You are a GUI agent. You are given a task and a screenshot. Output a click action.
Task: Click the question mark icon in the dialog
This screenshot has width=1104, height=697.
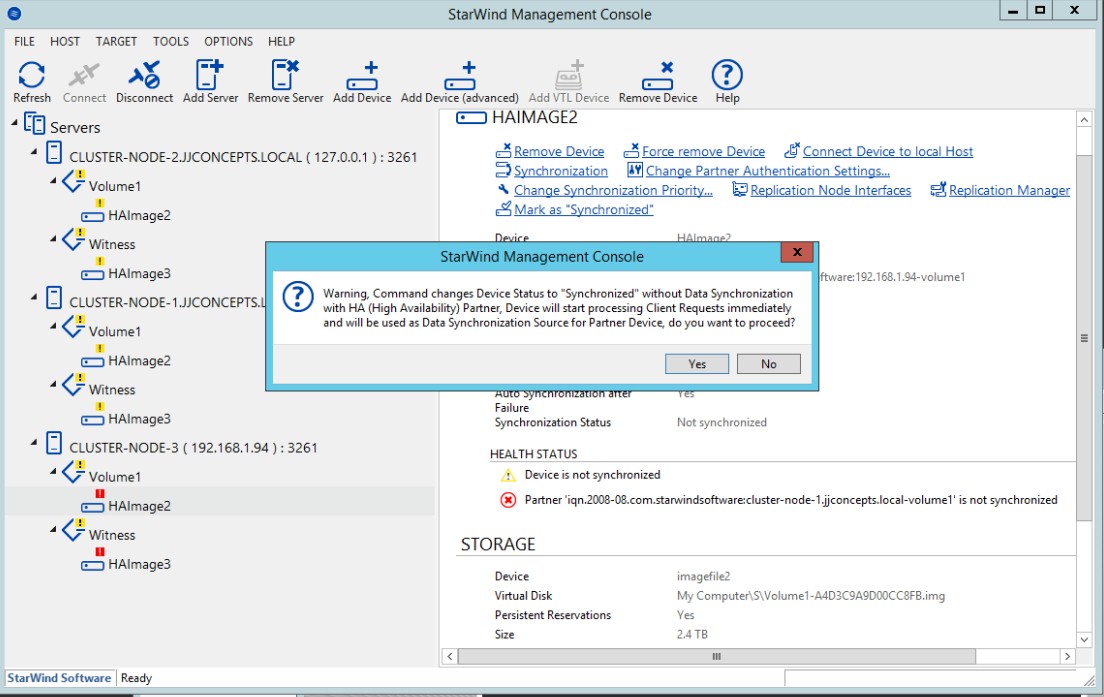[298, 297]
